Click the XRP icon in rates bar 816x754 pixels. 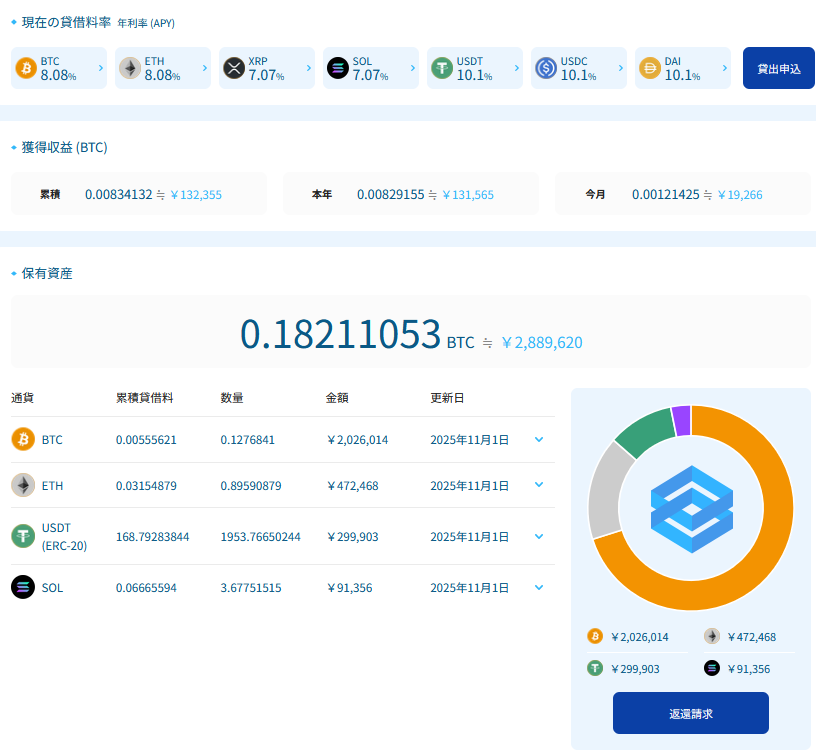(234, 68)
